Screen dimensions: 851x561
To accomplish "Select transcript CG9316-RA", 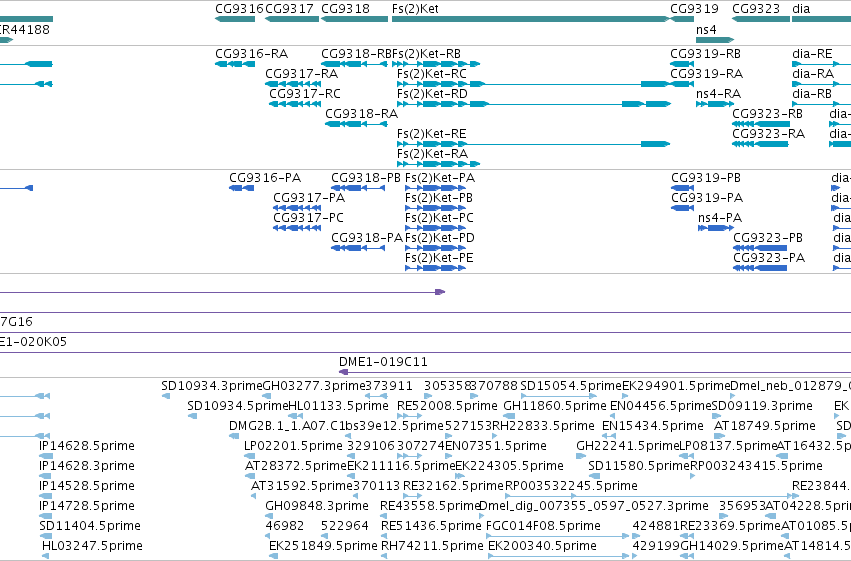I will click(x=235, y=64).
